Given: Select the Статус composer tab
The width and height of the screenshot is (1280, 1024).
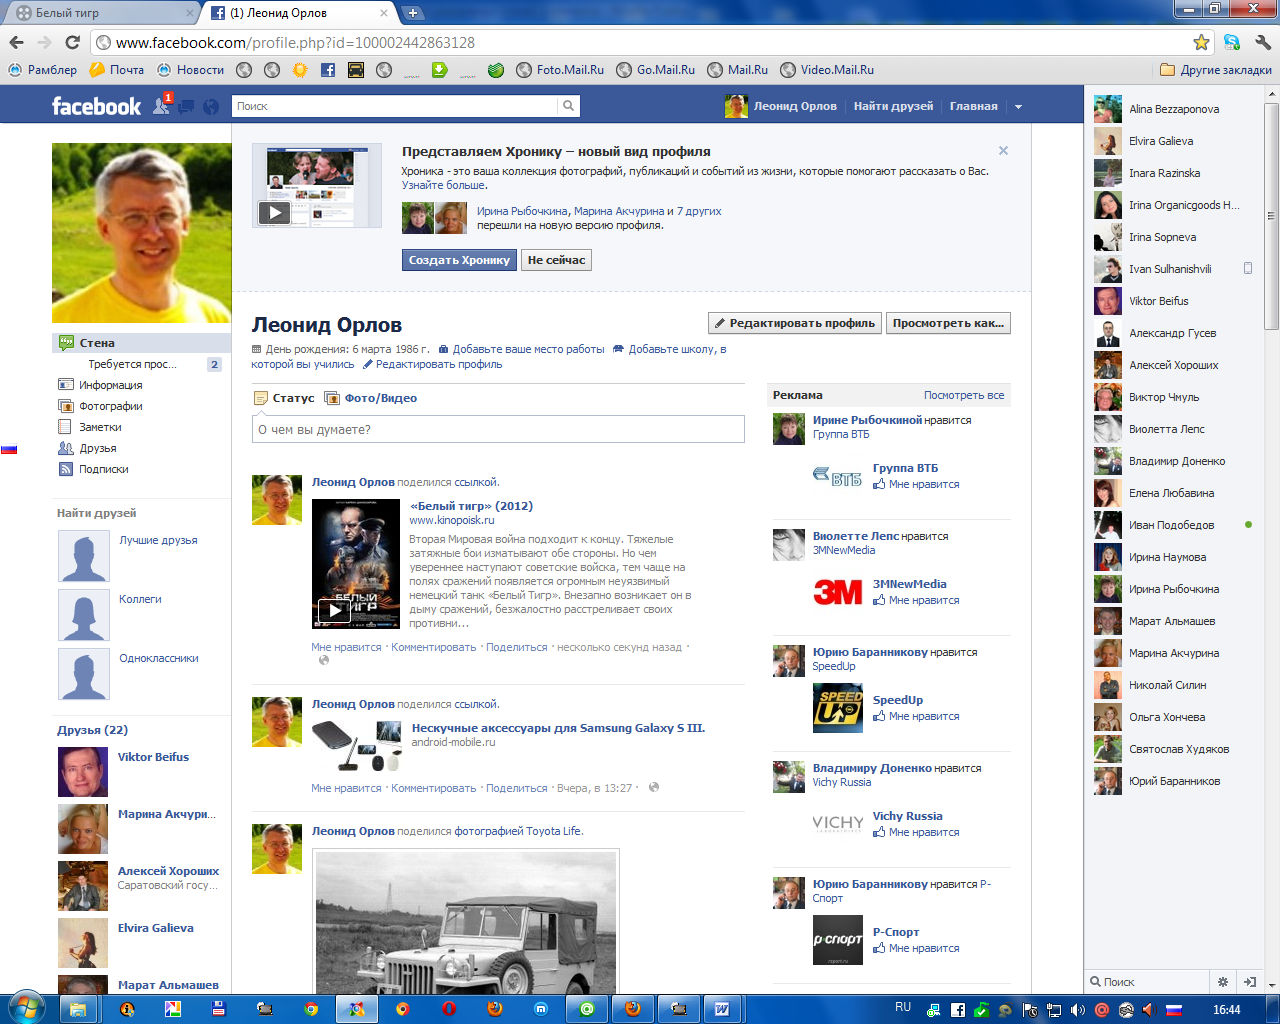Looking at the screenshot, I should (x=285, y=398).
